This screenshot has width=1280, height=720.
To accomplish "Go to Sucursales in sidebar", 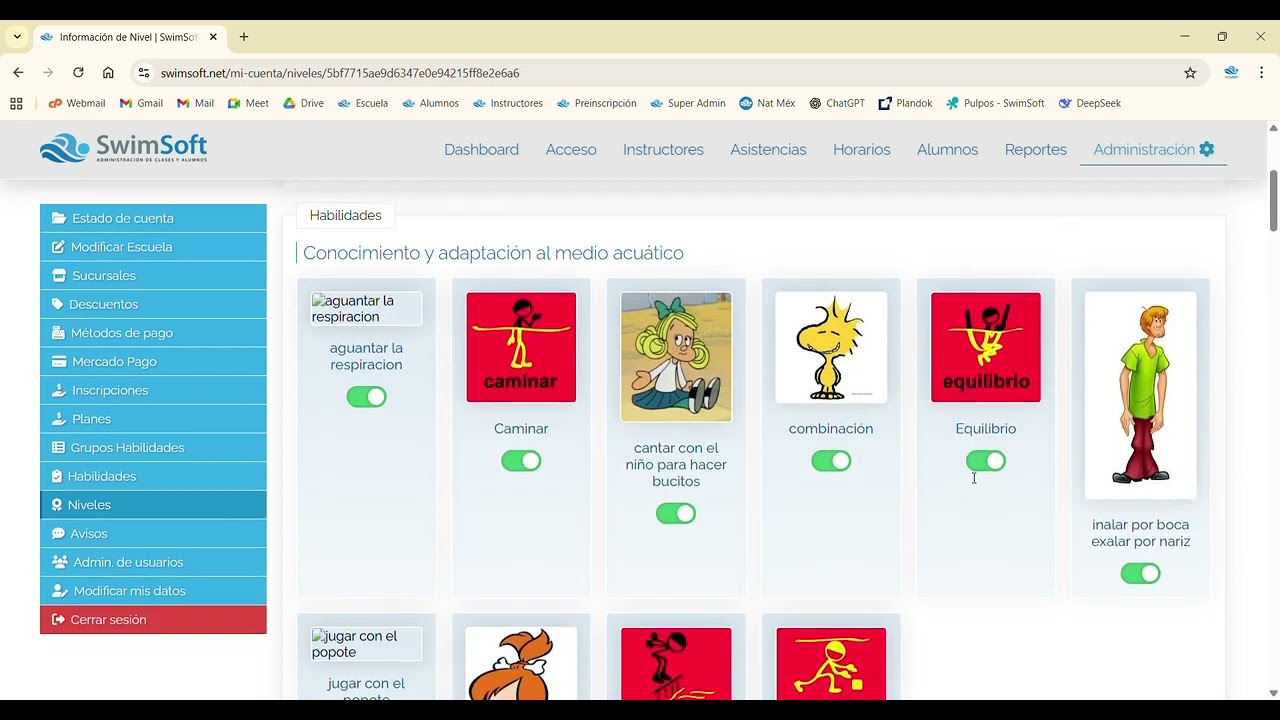I will pyautogui.click(x=153, y=275).
